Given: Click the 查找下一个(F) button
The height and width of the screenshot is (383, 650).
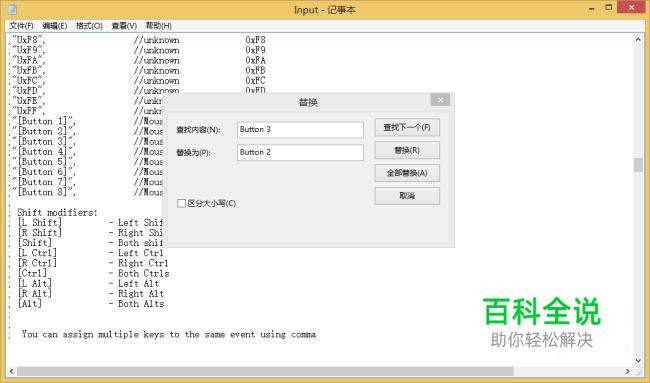Looking at the screenshot, I should 407,127.
